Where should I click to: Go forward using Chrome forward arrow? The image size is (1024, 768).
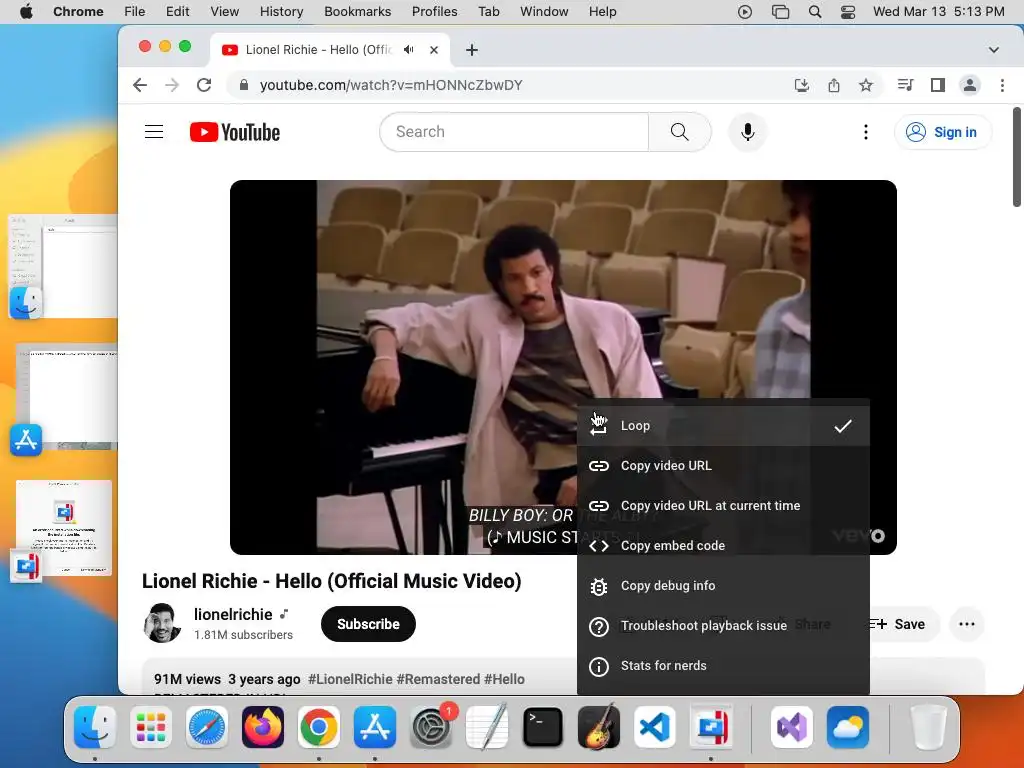tap(172, 85)
